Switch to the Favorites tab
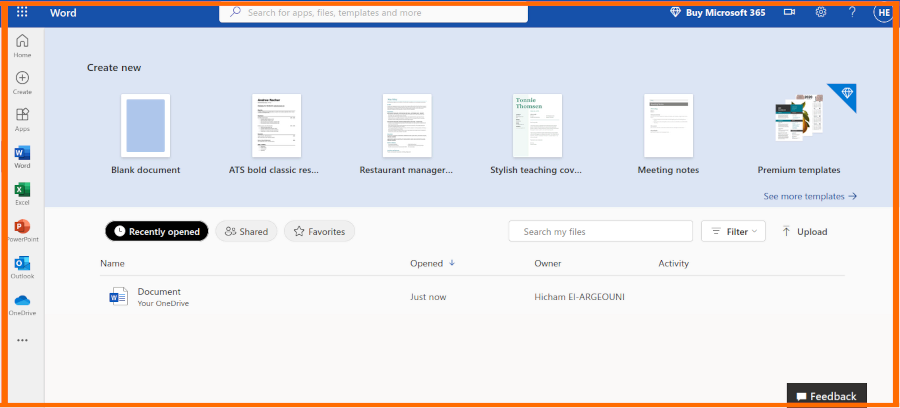 [x=319, y=231]
